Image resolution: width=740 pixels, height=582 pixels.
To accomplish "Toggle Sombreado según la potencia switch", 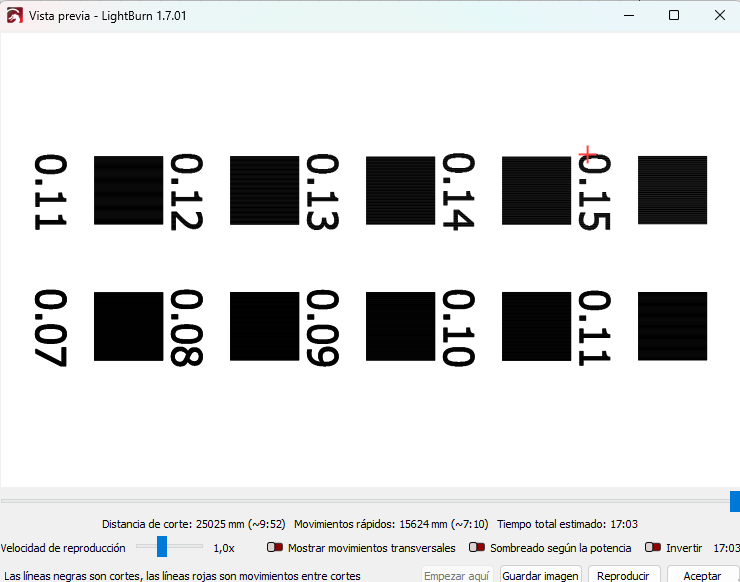I will pos(477,548).
